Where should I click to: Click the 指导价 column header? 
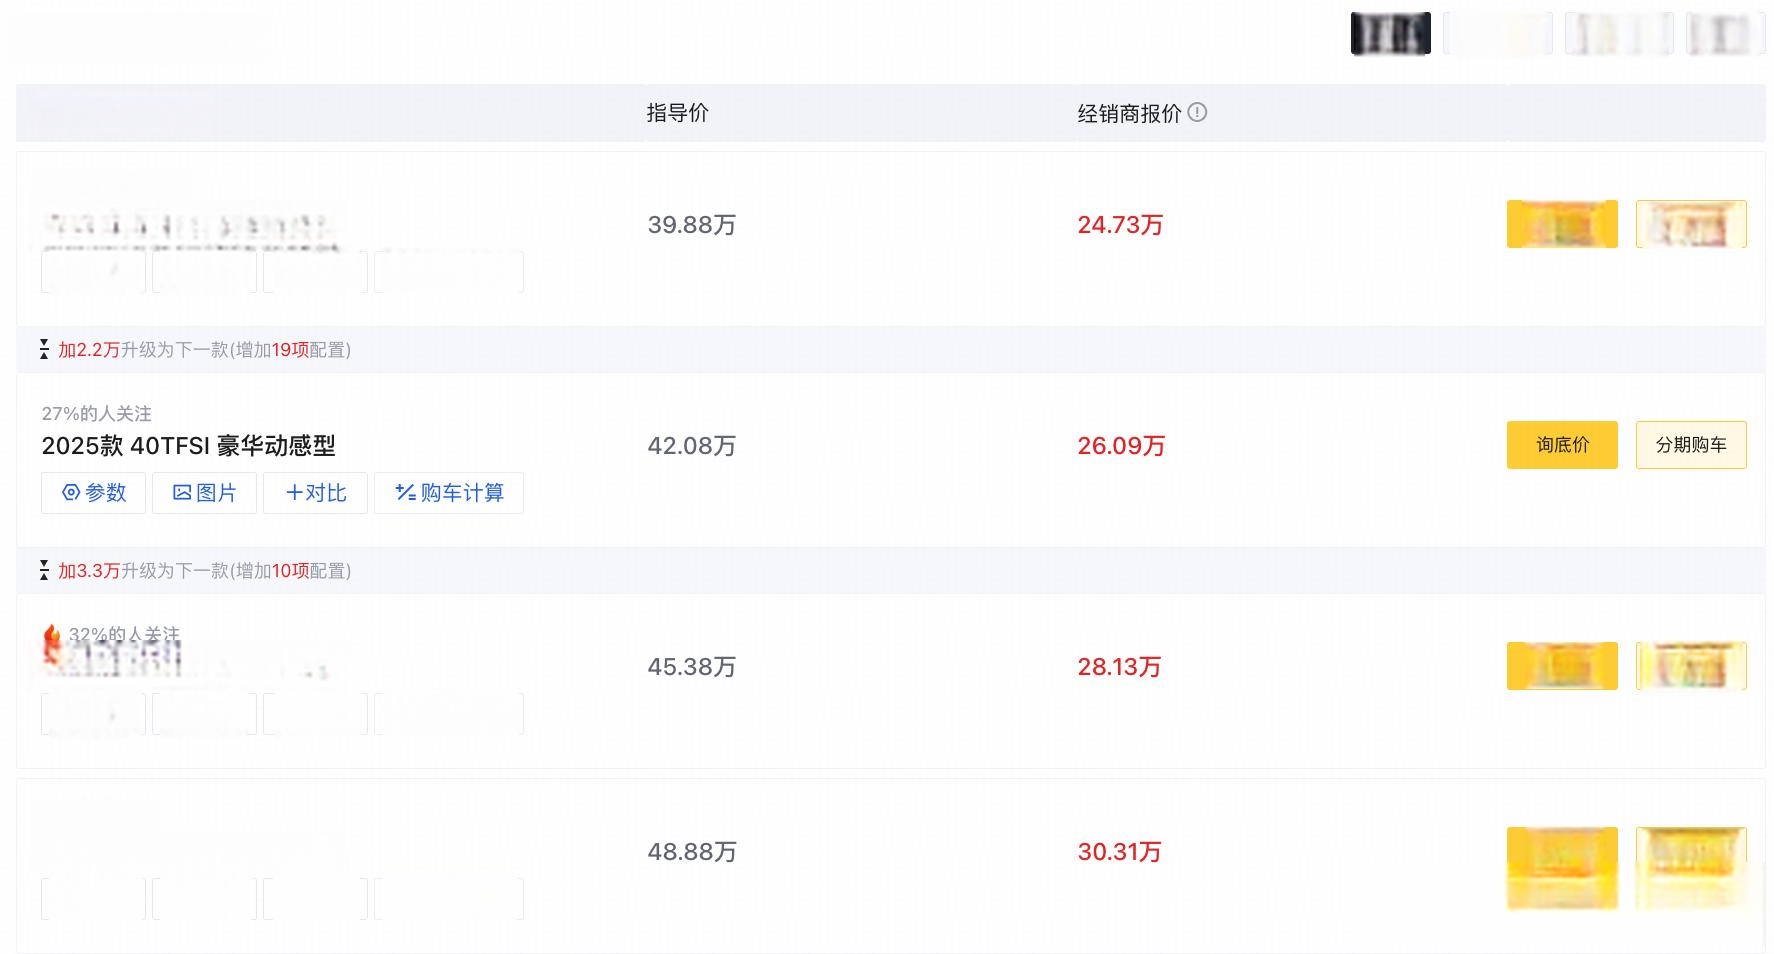pos(677,113)
